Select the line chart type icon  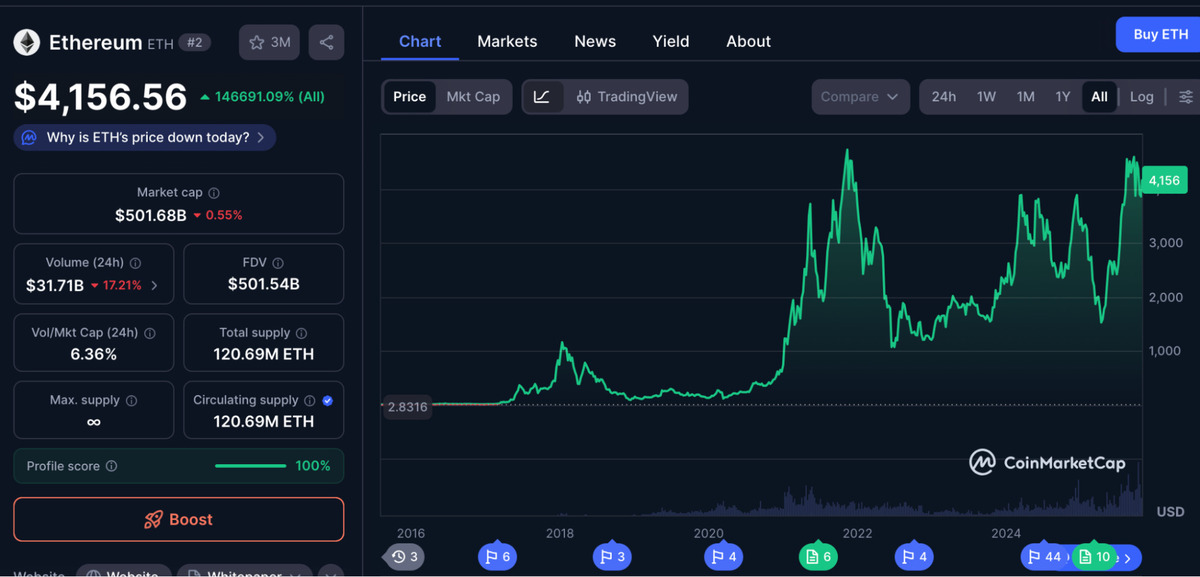542,97
